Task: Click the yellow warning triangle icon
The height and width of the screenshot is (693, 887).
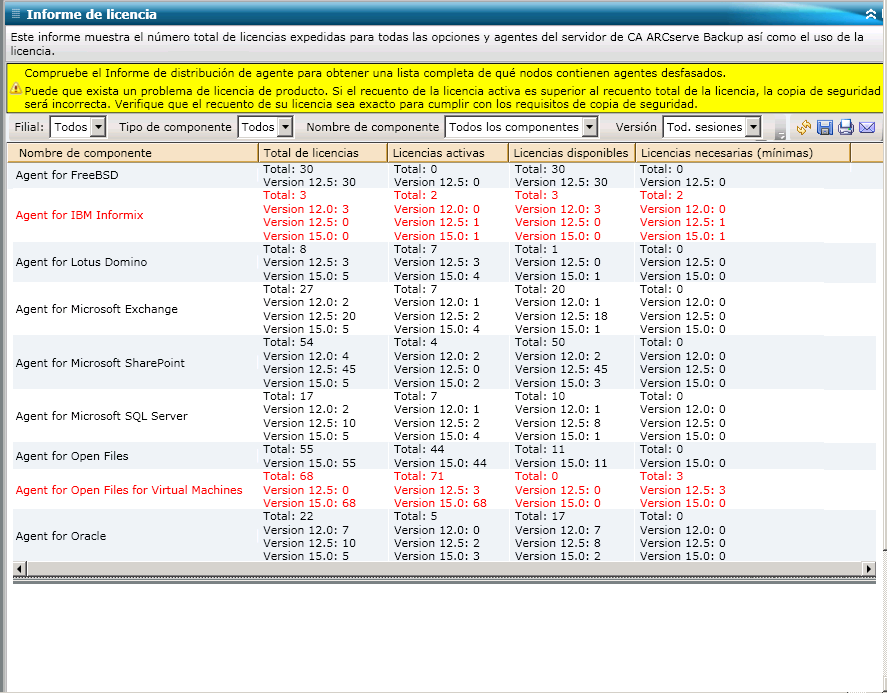Action: click(16, 89)
